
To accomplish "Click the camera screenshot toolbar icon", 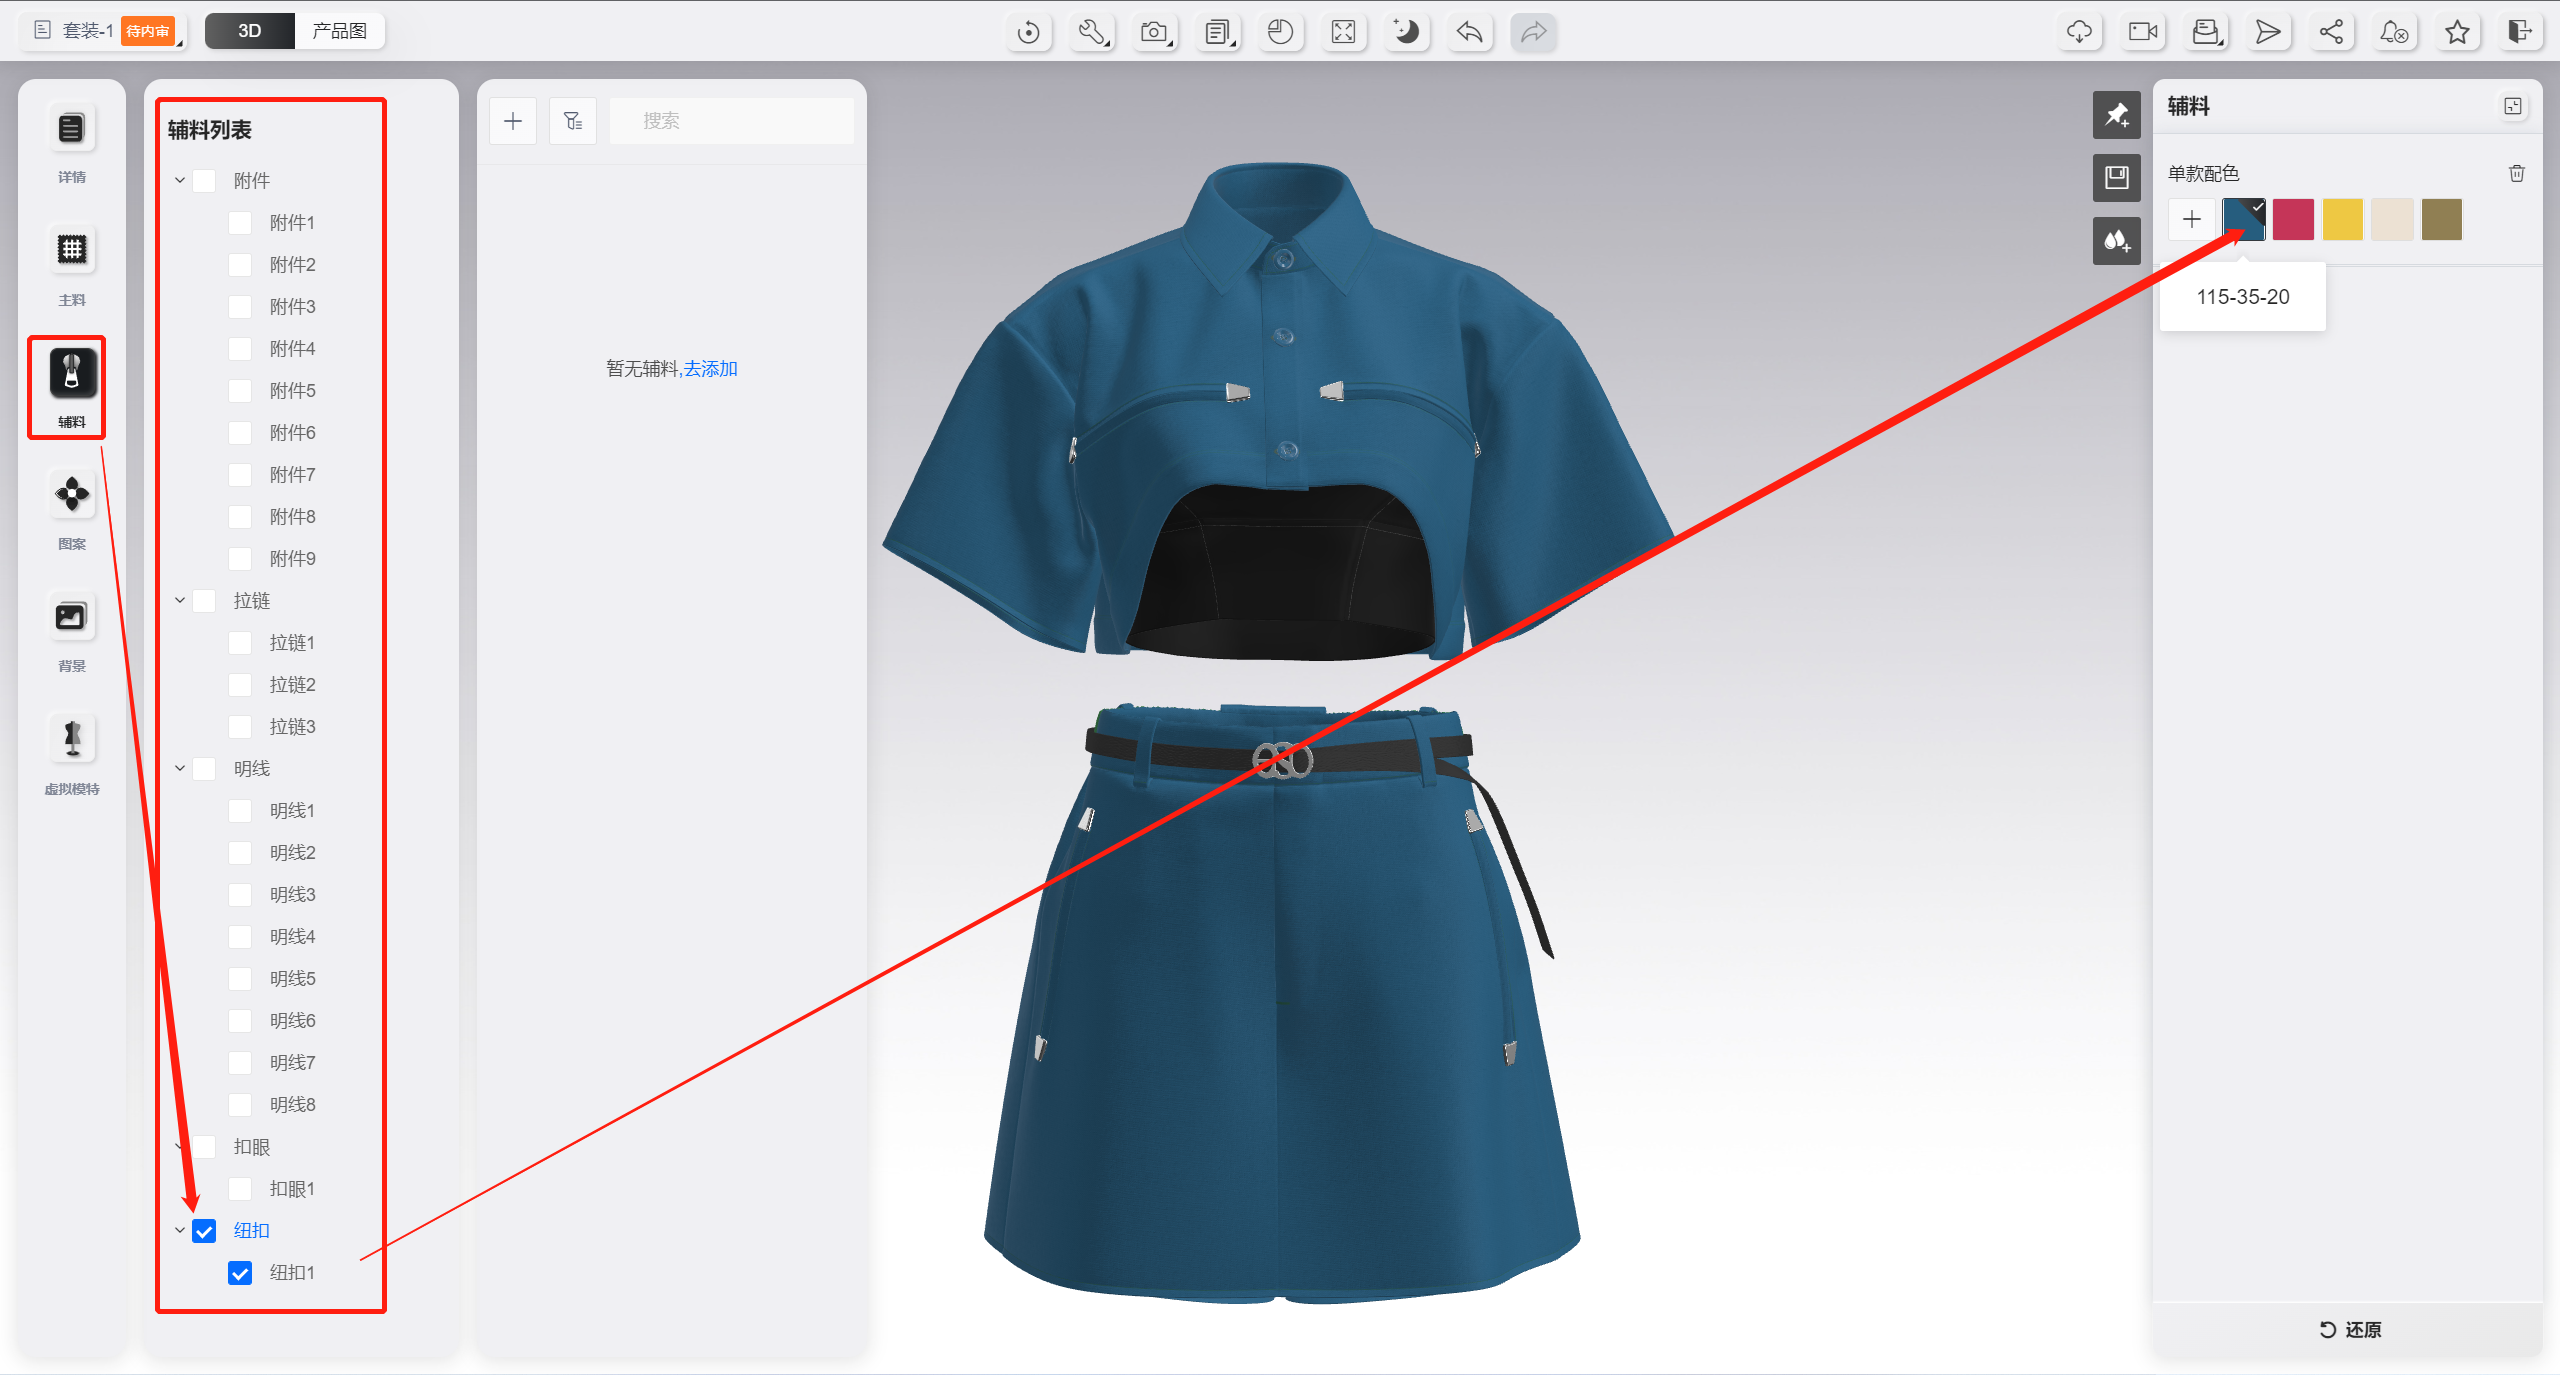I will 1154,32.
